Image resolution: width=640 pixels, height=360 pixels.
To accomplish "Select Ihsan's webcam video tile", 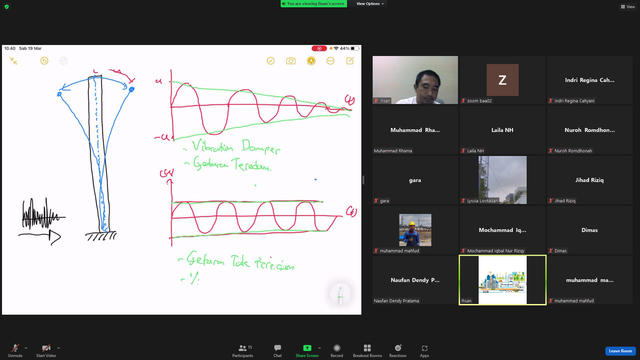I will tap(415, 80).
